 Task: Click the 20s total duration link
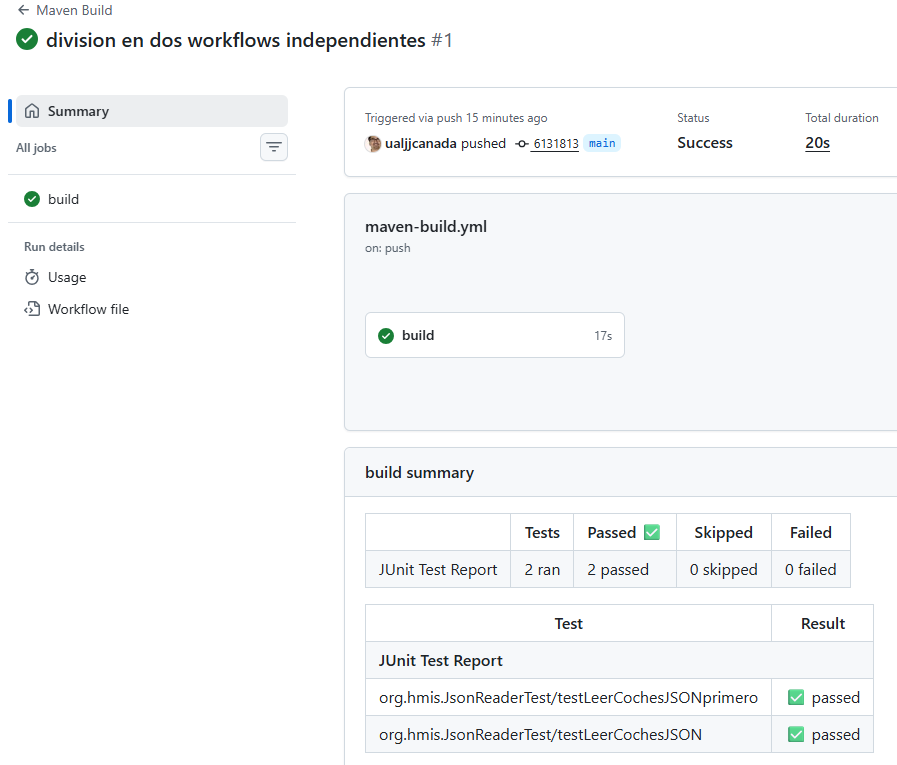[x=817, y=143]
